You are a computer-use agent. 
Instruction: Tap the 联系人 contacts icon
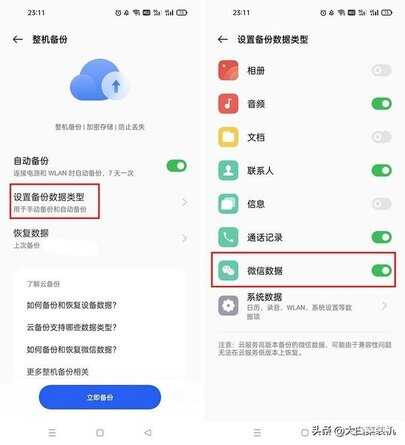(228, 170)
